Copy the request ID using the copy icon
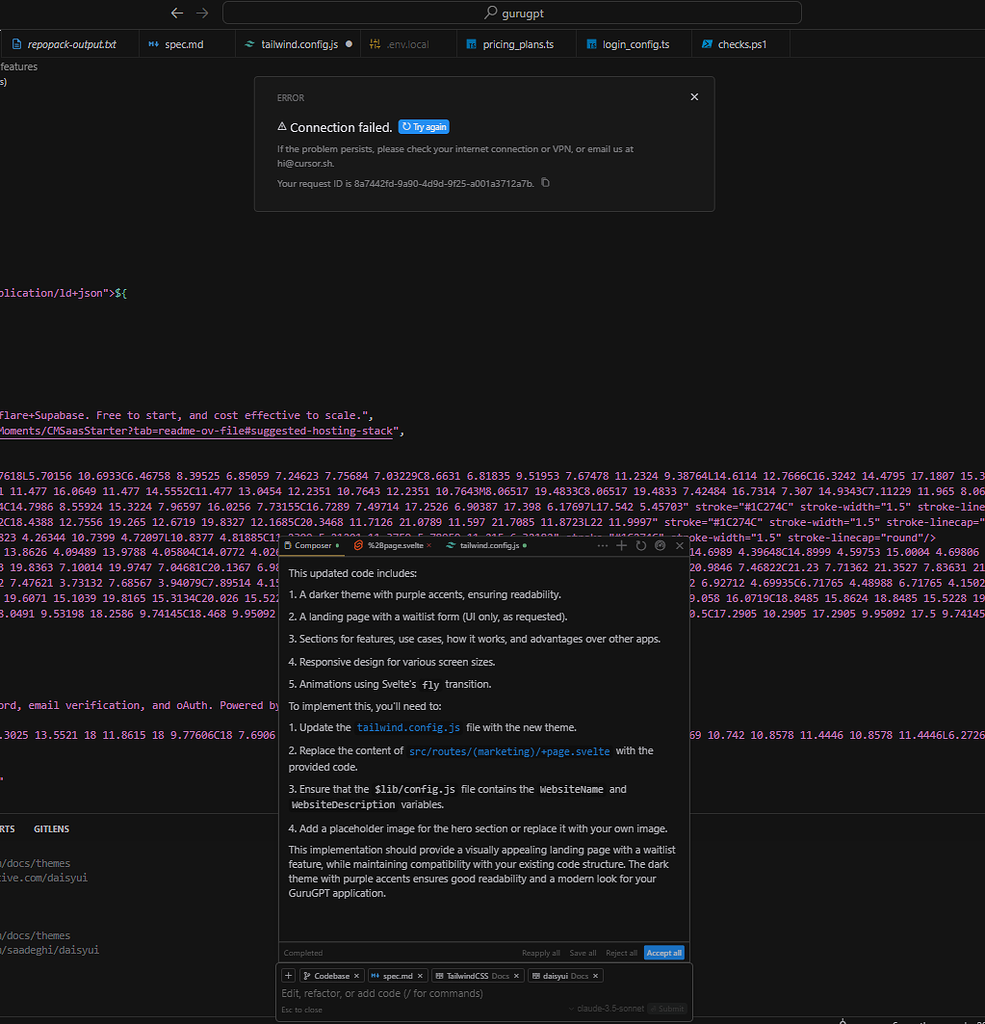985x1024 pixels. 543,183
